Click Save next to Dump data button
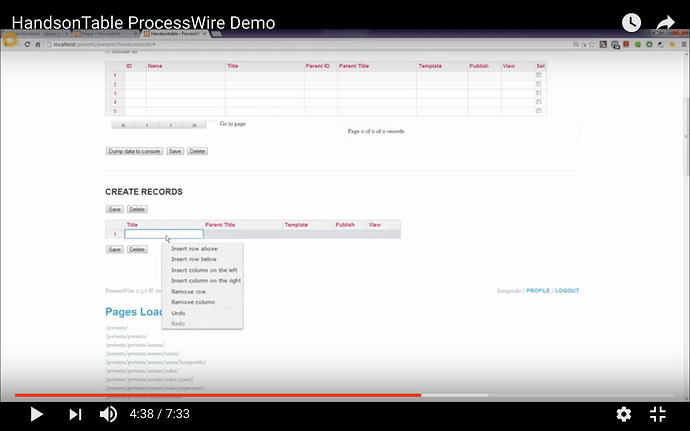The height and width of the screenshot is (431, 690). pyautogui.click(x=175, y=151)
